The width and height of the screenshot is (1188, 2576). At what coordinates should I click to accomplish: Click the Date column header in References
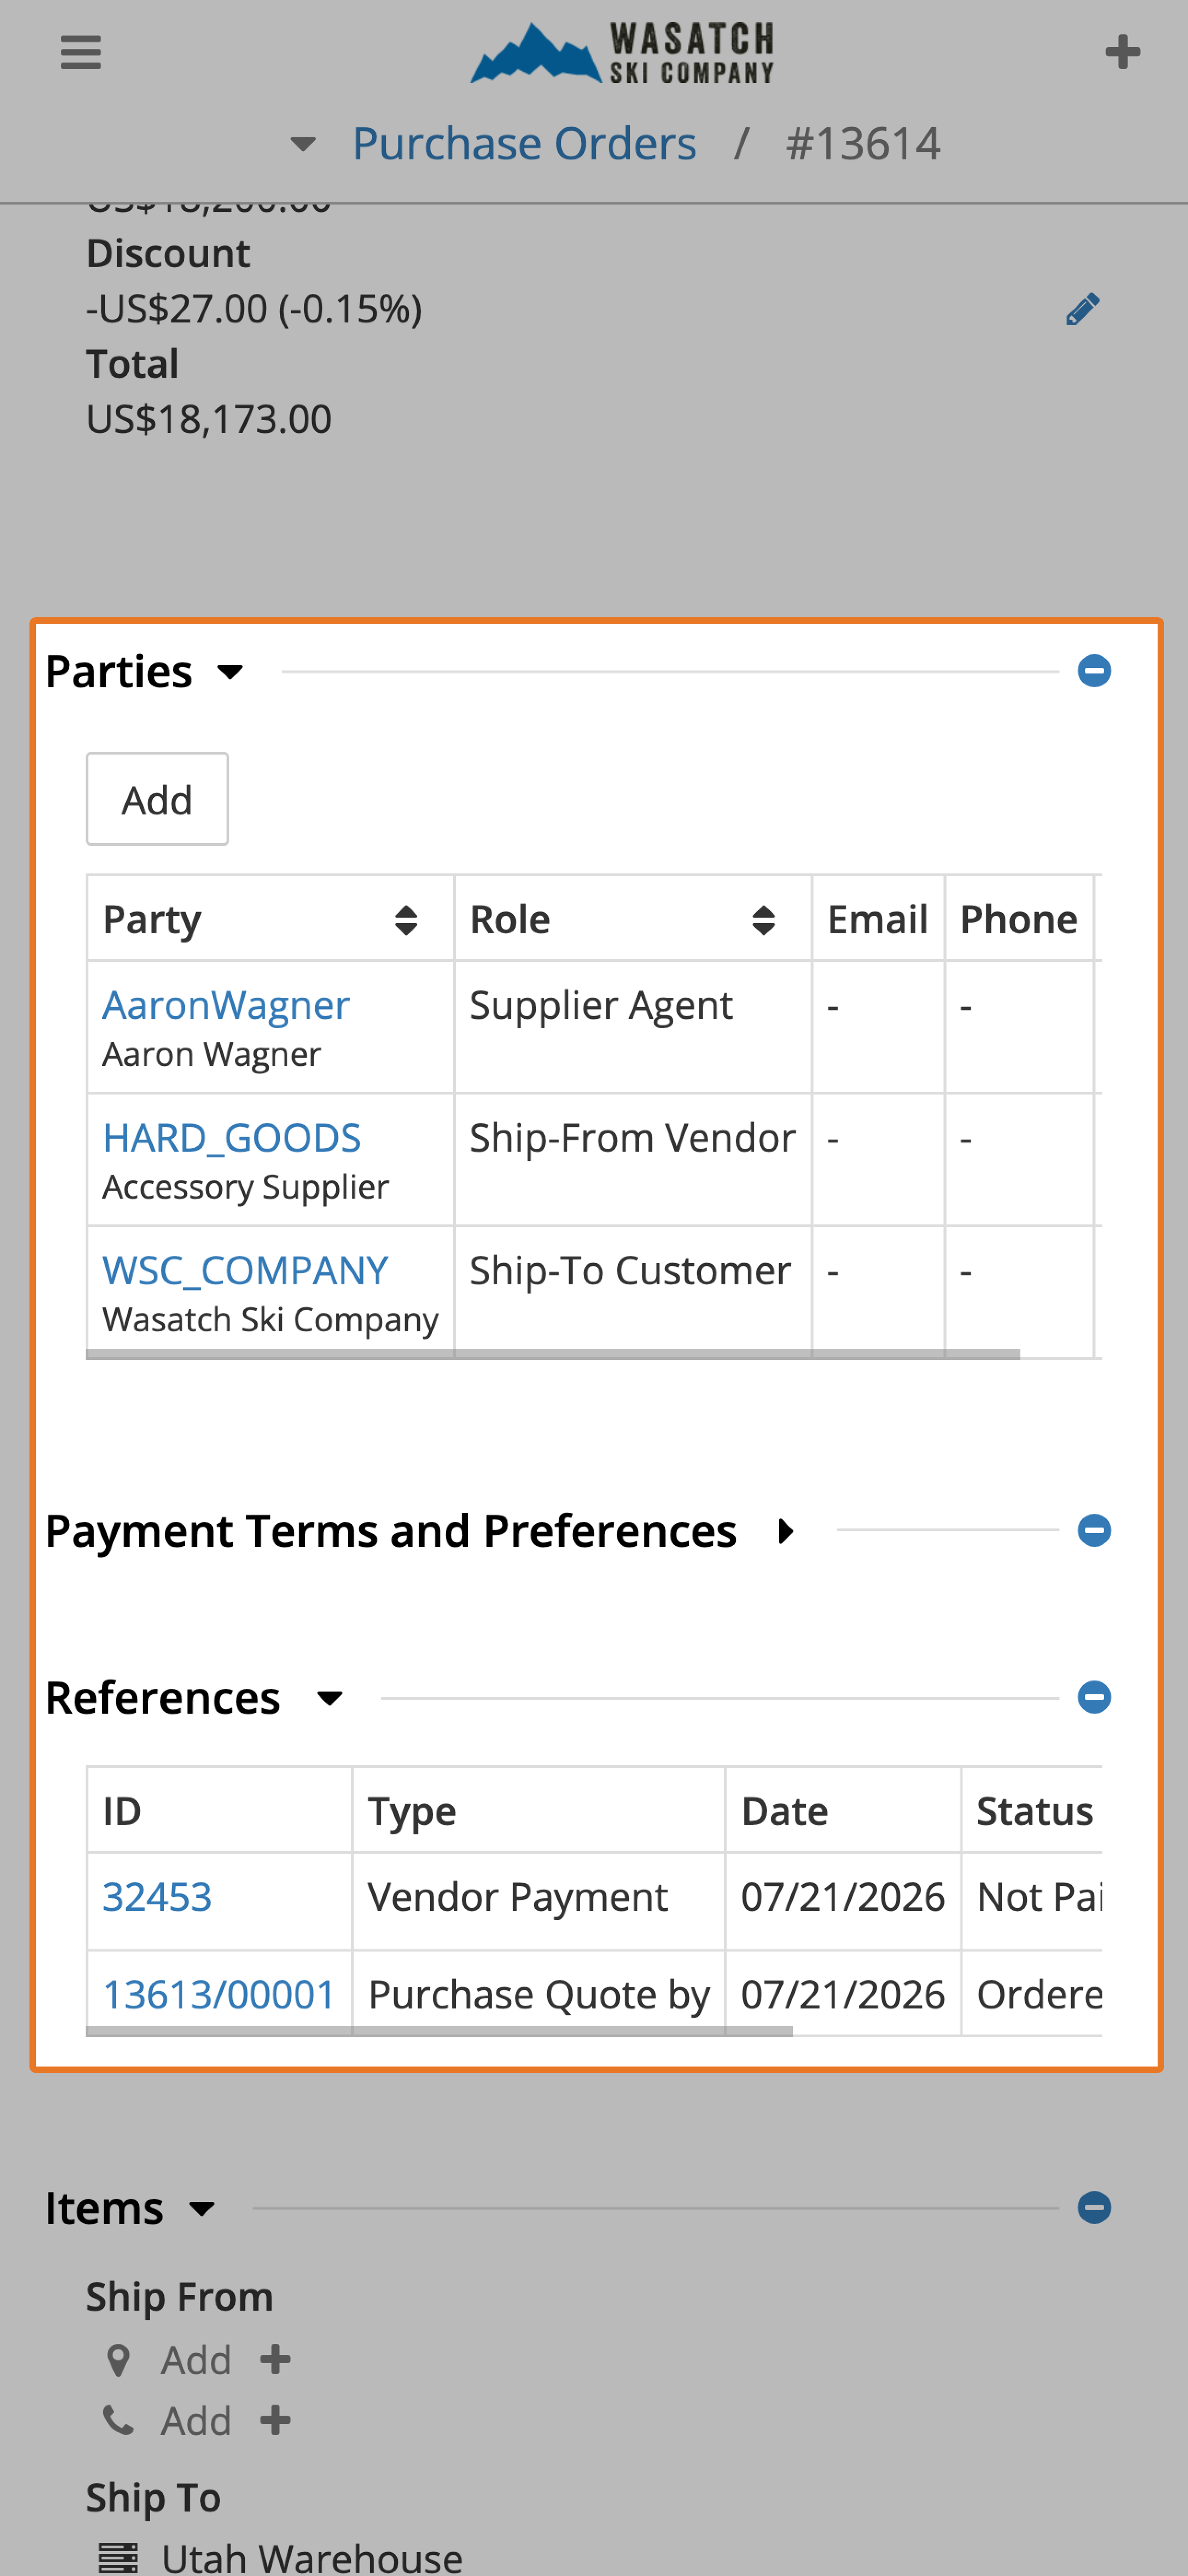point(843,1810)
